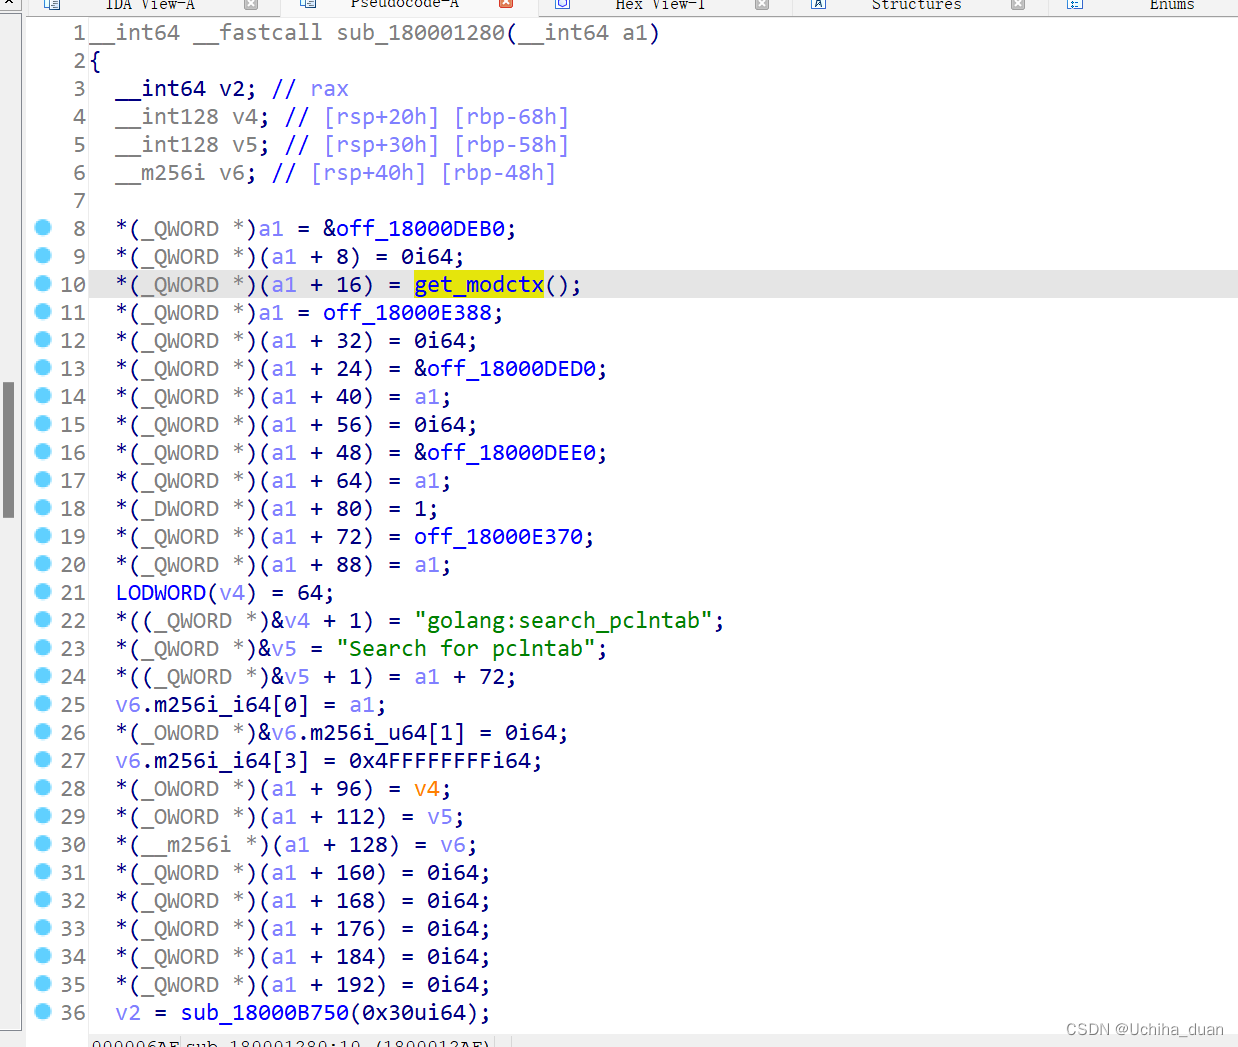Select variable v6 on line 25

127,704
